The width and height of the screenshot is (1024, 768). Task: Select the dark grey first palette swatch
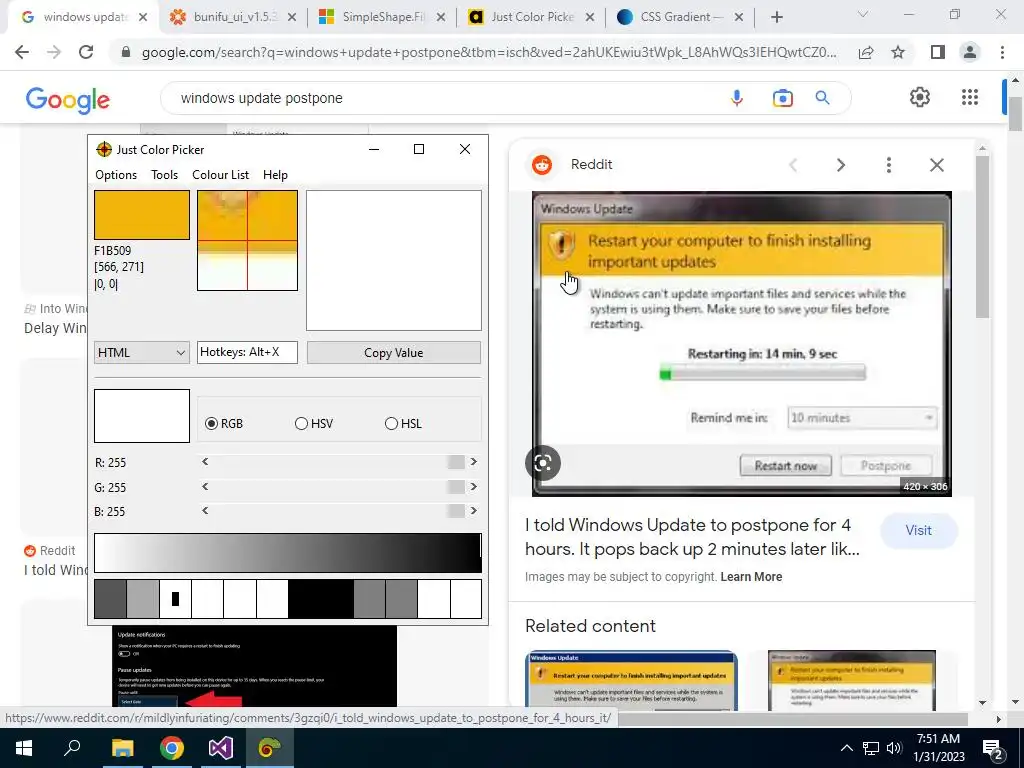110,599
